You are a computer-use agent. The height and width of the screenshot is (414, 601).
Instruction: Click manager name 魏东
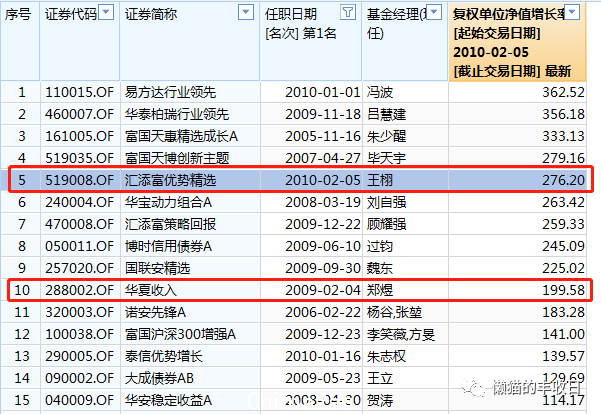379,268
